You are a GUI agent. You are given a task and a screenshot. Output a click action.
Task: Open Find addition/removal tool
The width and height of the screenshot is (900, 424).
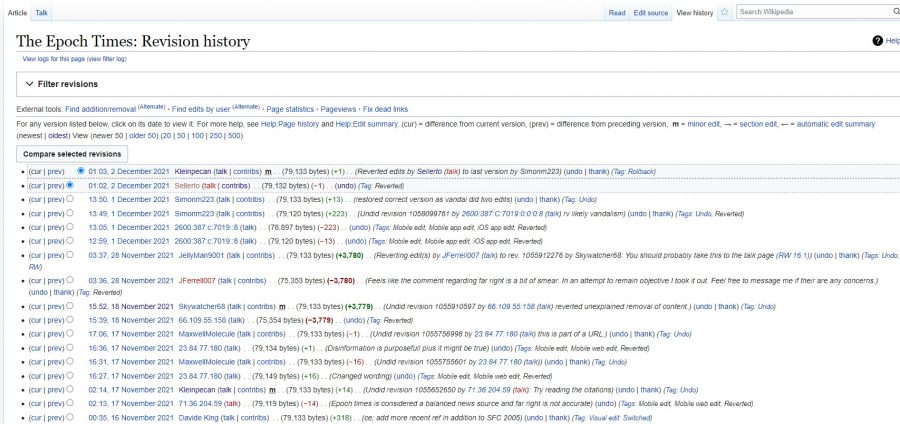click(100, 109)
